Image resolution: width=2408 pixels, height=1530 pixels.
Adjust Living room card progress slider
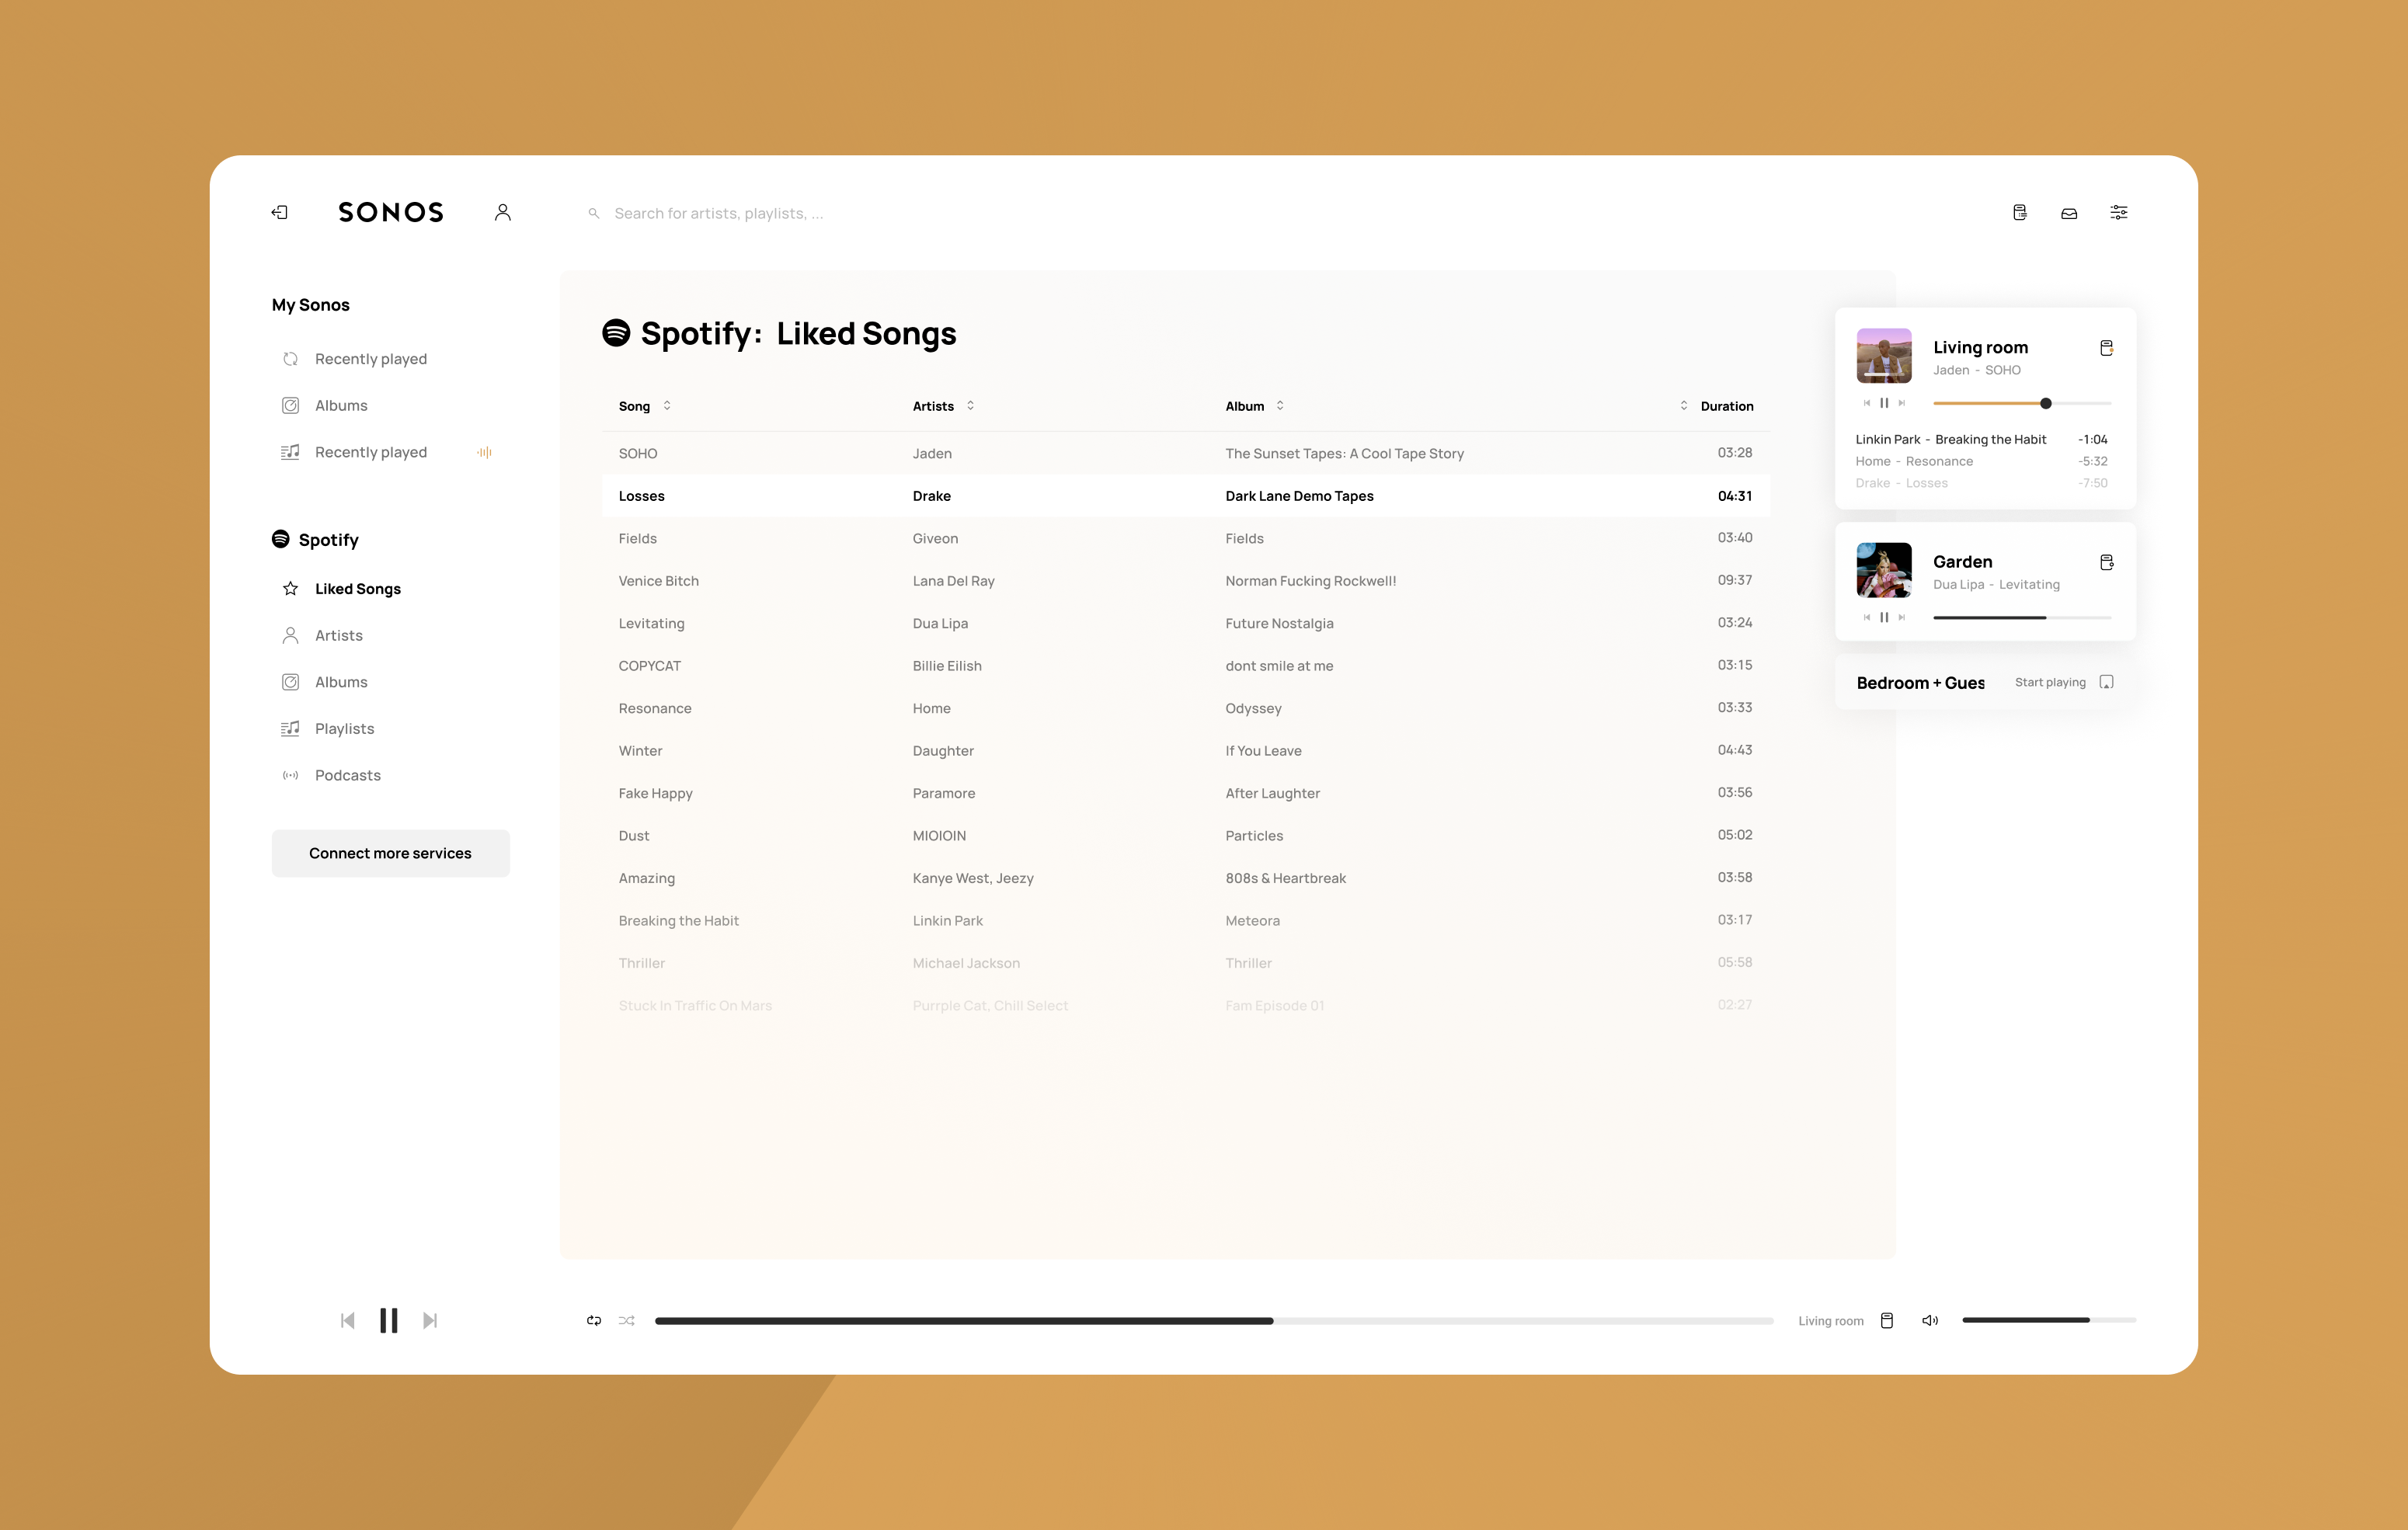pos(2022,403)
